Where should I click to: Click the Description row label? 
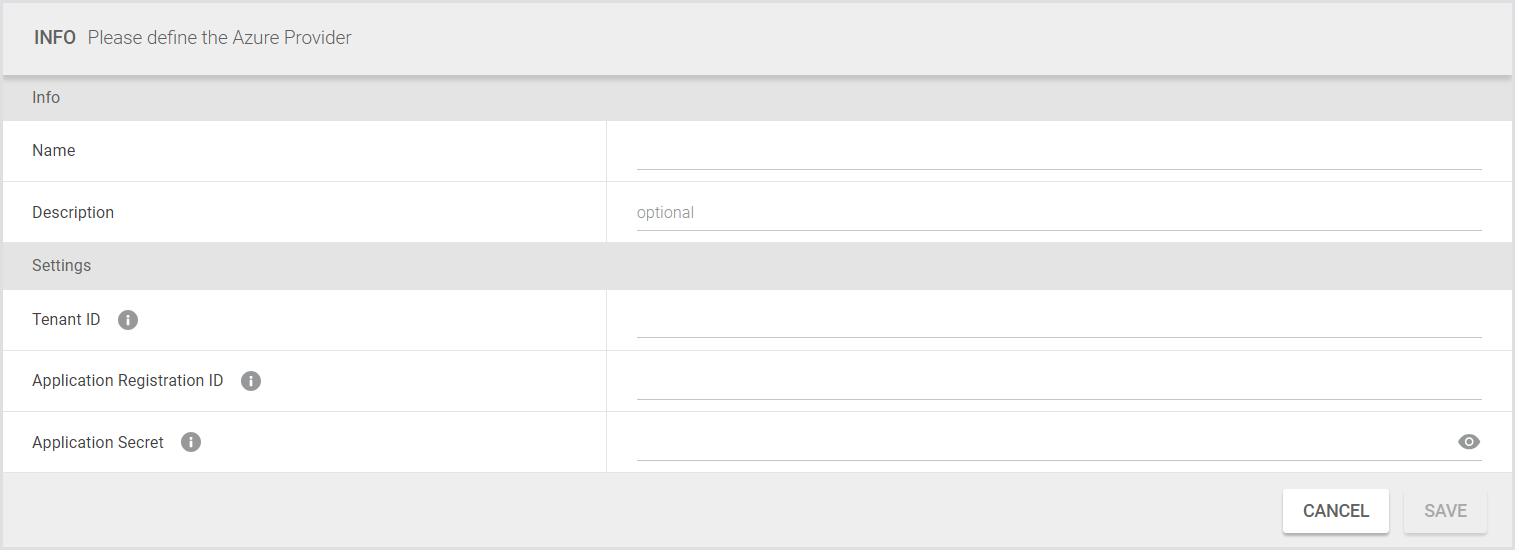73,212
